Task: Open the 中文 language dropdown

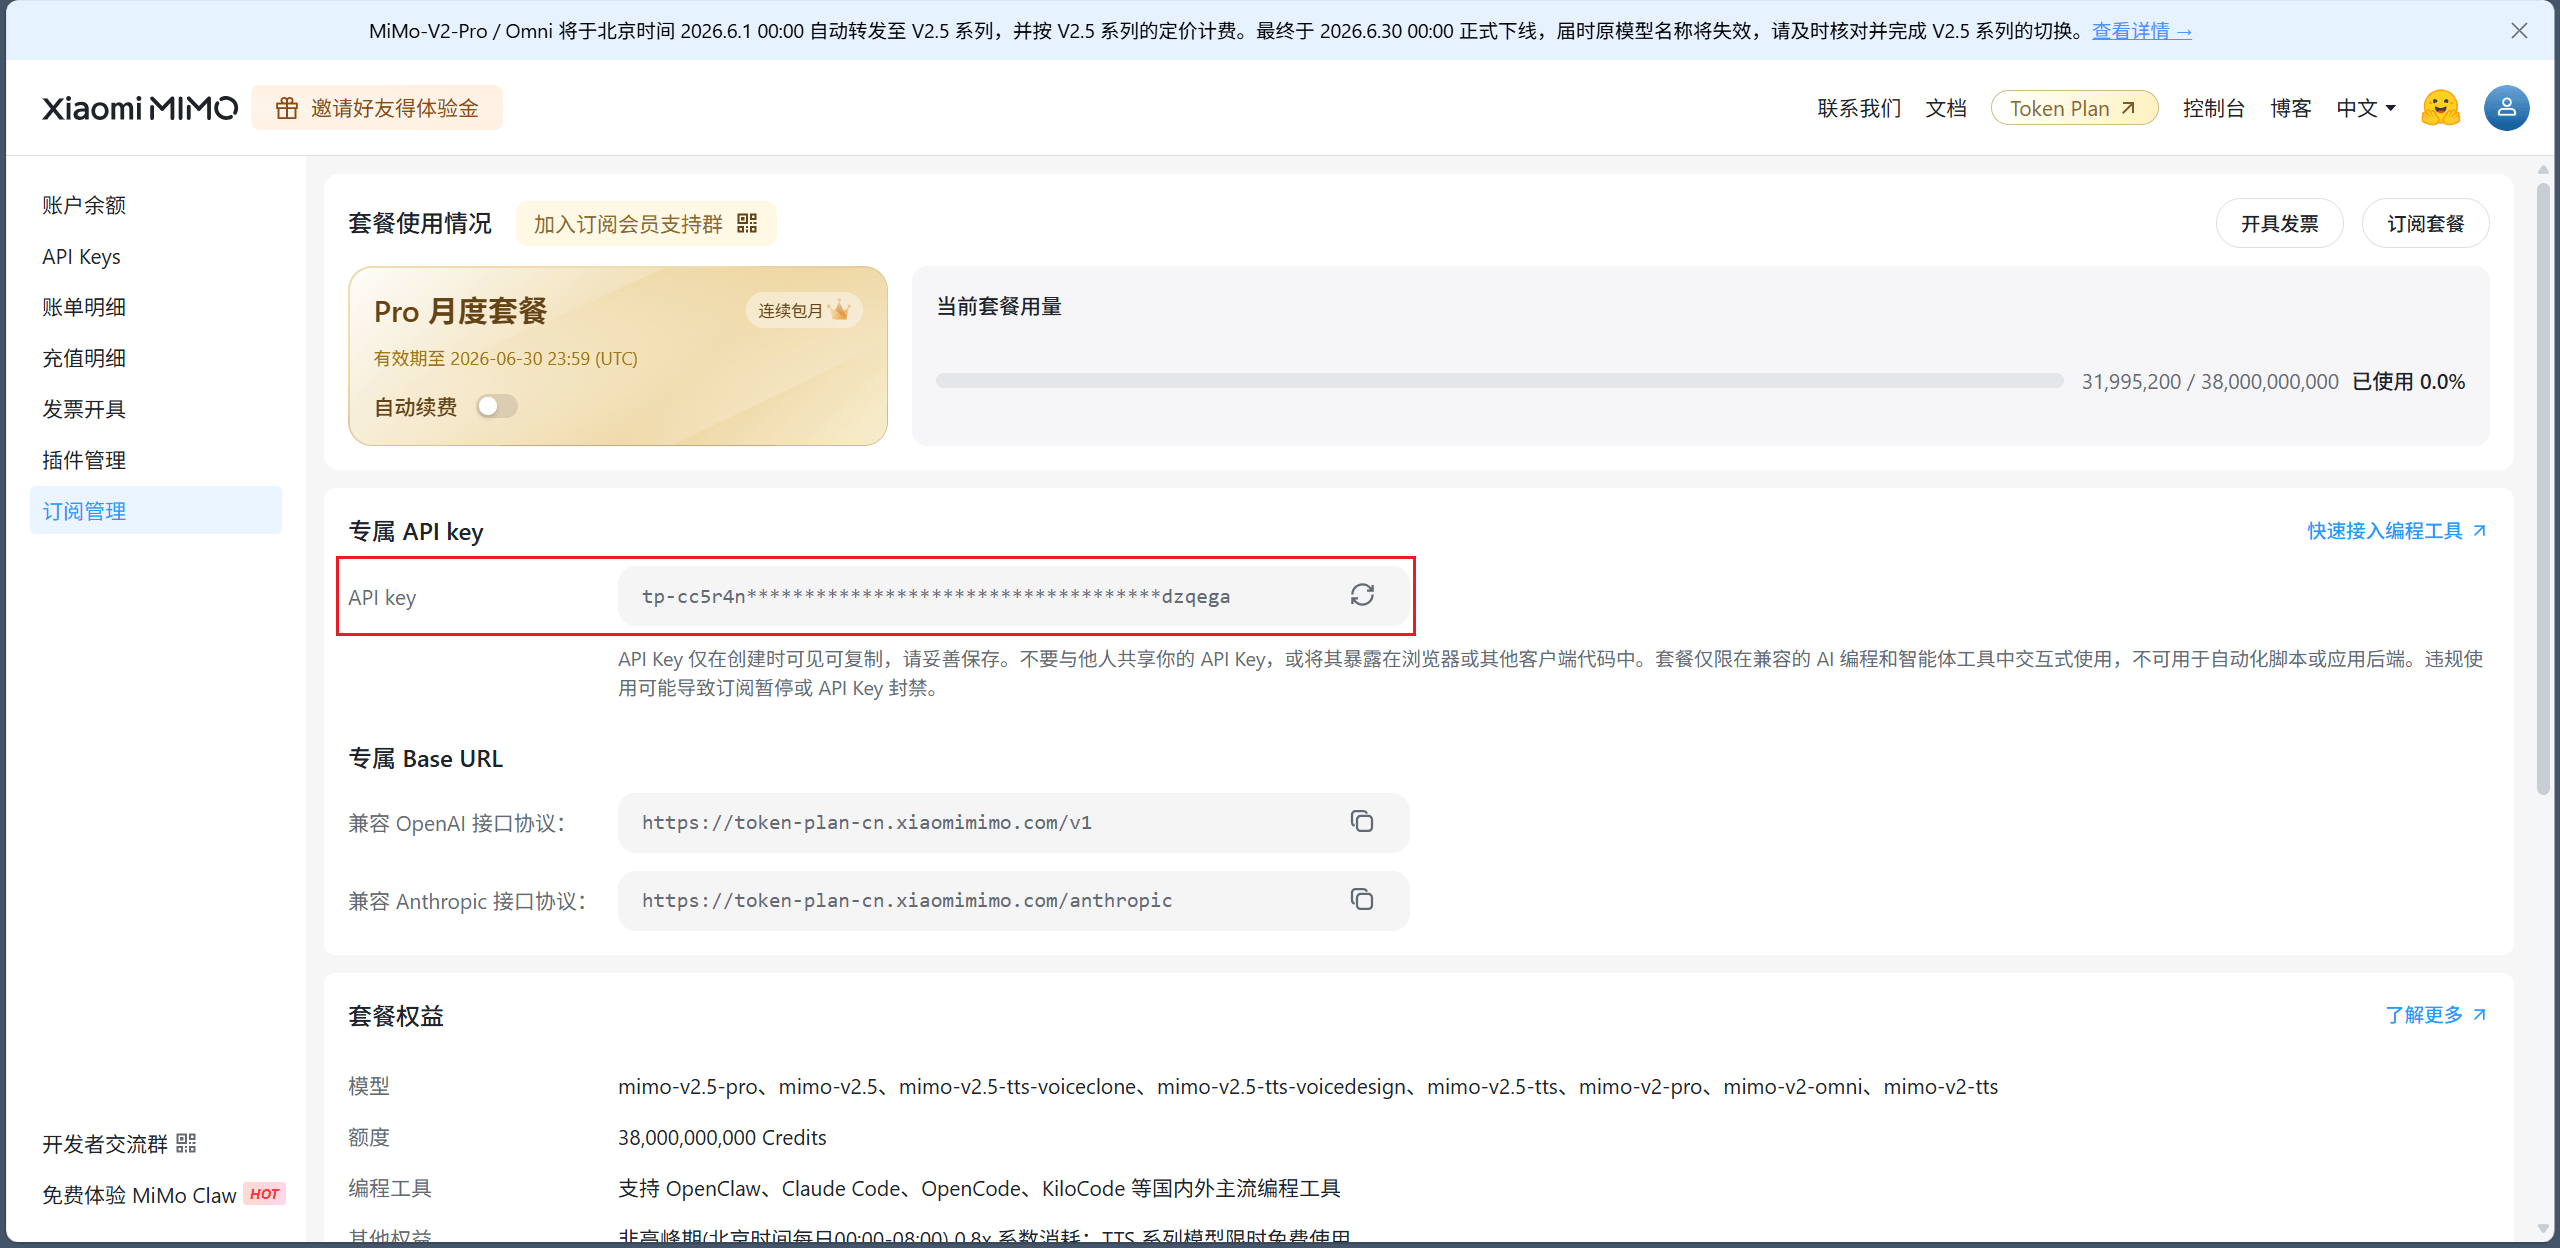Action: (2366, 108)
